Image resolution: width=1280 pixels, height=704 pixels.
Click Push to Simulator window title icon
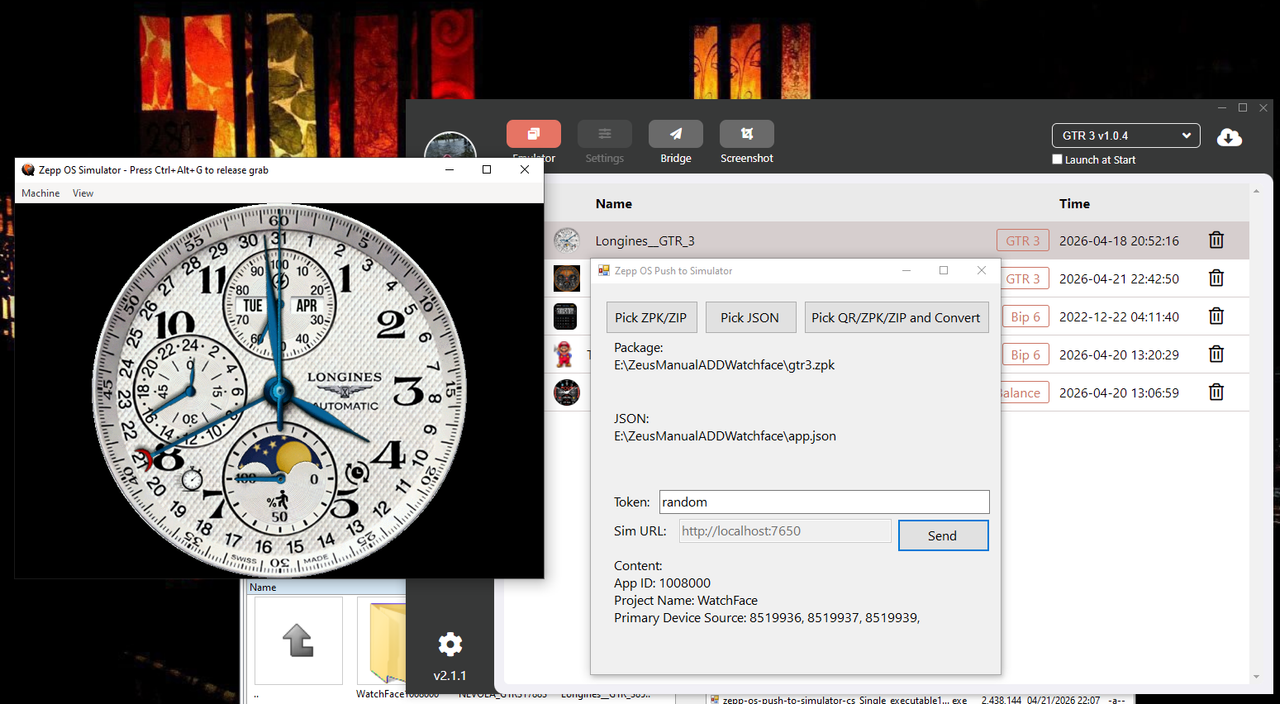603,270
